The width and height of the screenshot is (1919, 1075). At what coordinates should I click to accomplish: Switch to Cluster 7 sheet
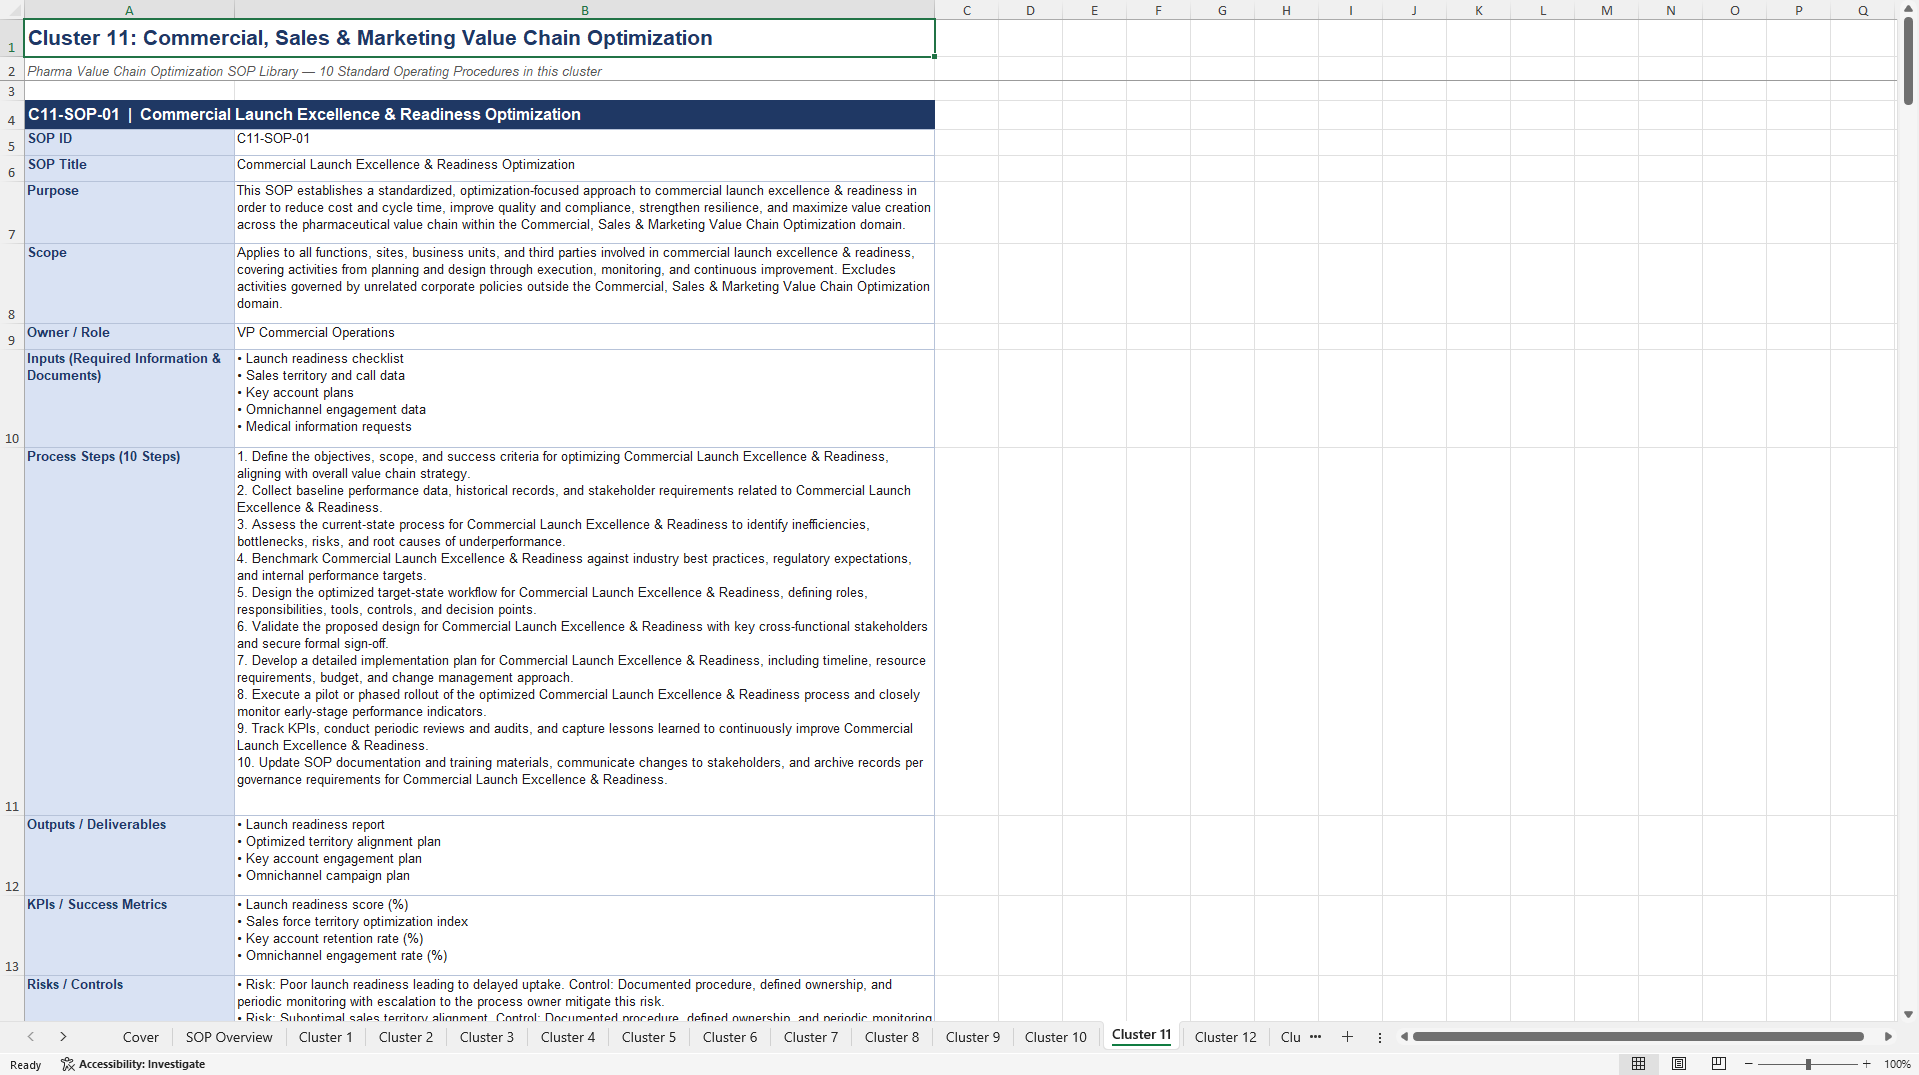[x=811, y=1037]
